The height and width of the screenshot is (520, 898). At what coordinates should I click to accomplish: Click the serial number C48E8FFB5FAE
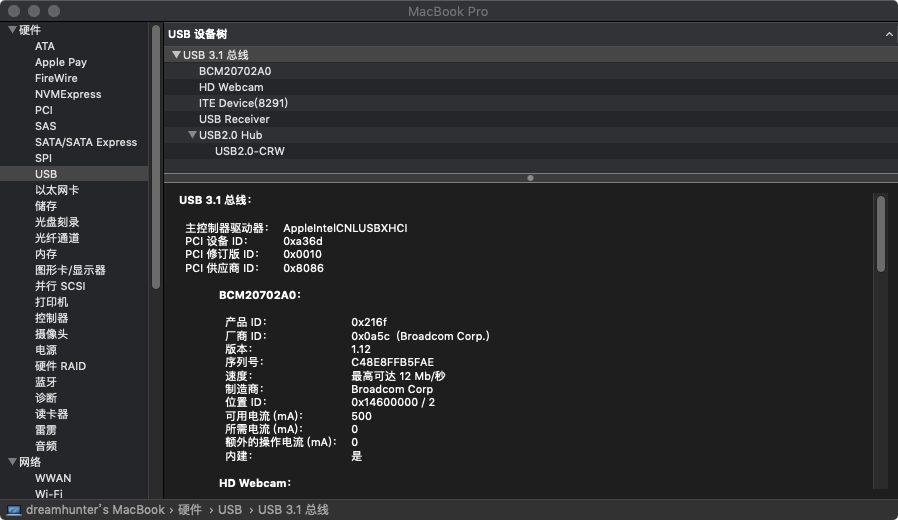pos(392,363)
